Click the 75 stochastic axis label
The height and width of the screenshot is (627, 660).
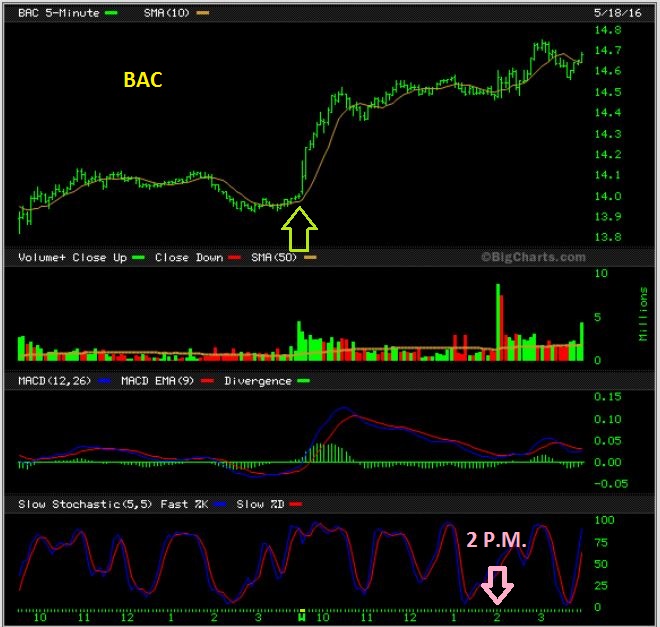pos(601,543)
